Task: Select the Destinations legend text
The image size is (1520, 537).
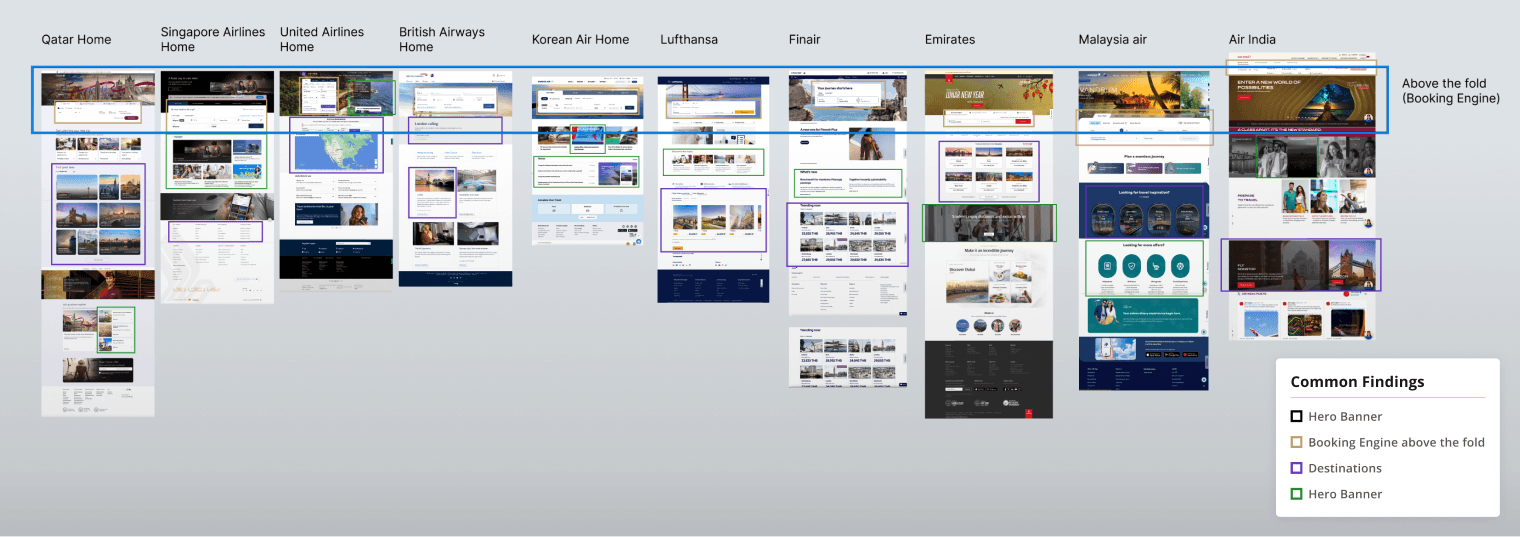Action: point(1345,468)
